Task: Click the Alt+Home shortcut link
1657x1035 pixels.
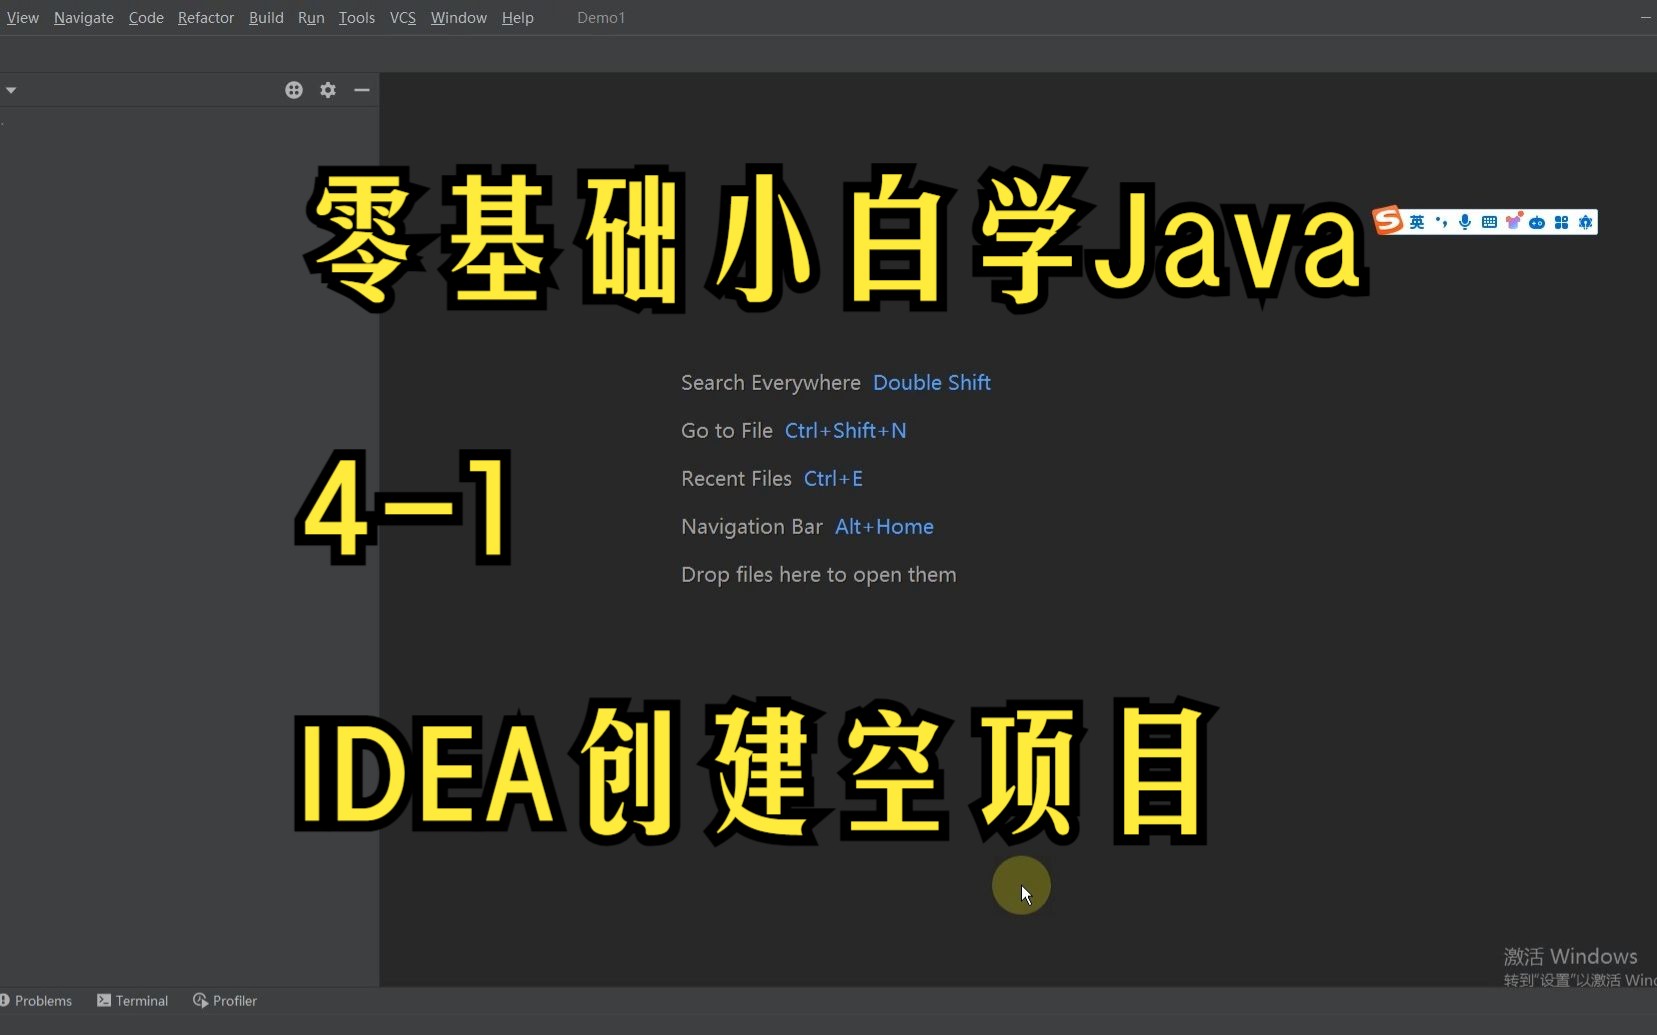Action: [x=884, y=527]
